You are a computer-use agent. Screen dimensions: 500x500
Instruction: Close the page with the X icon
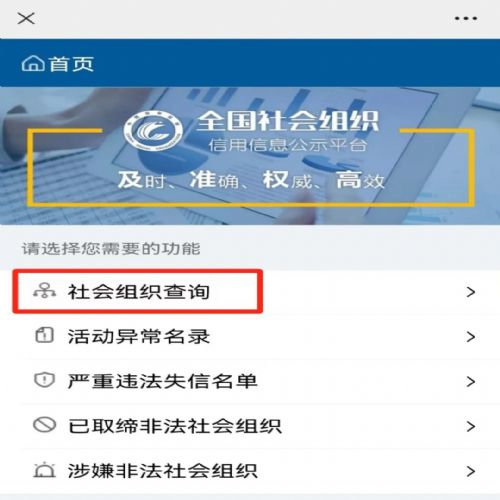(x=26, y=18)
